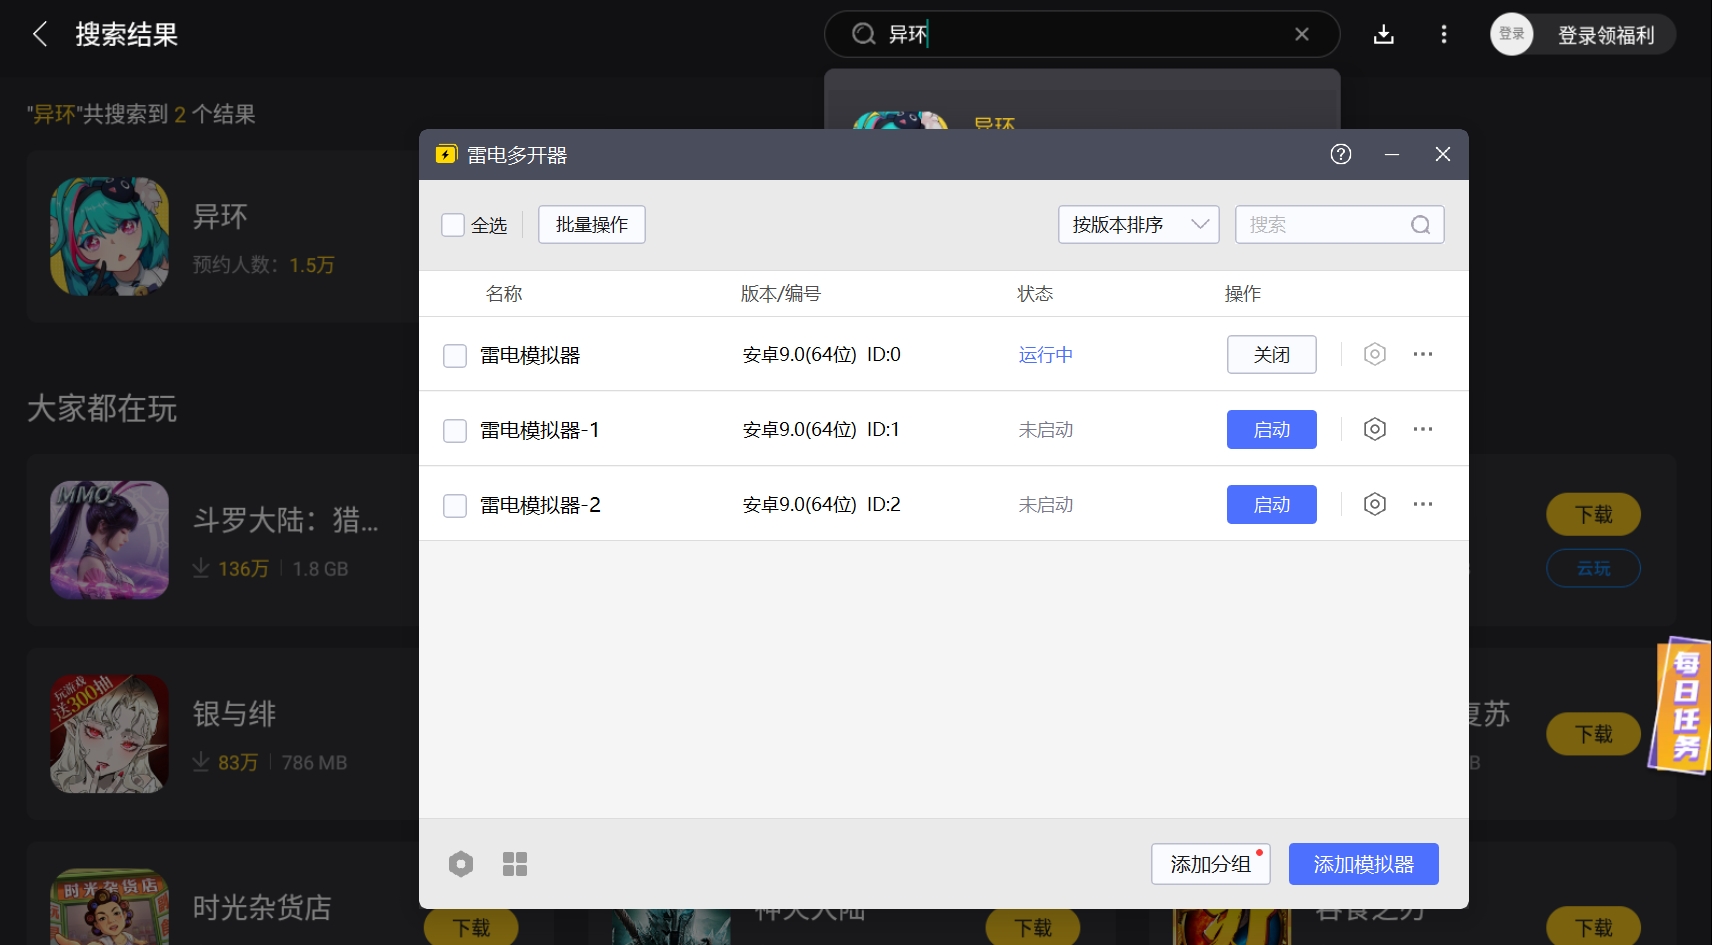
Task: Open settings for the 雷电模拟器 instance
Action: tap(1374, 354)
